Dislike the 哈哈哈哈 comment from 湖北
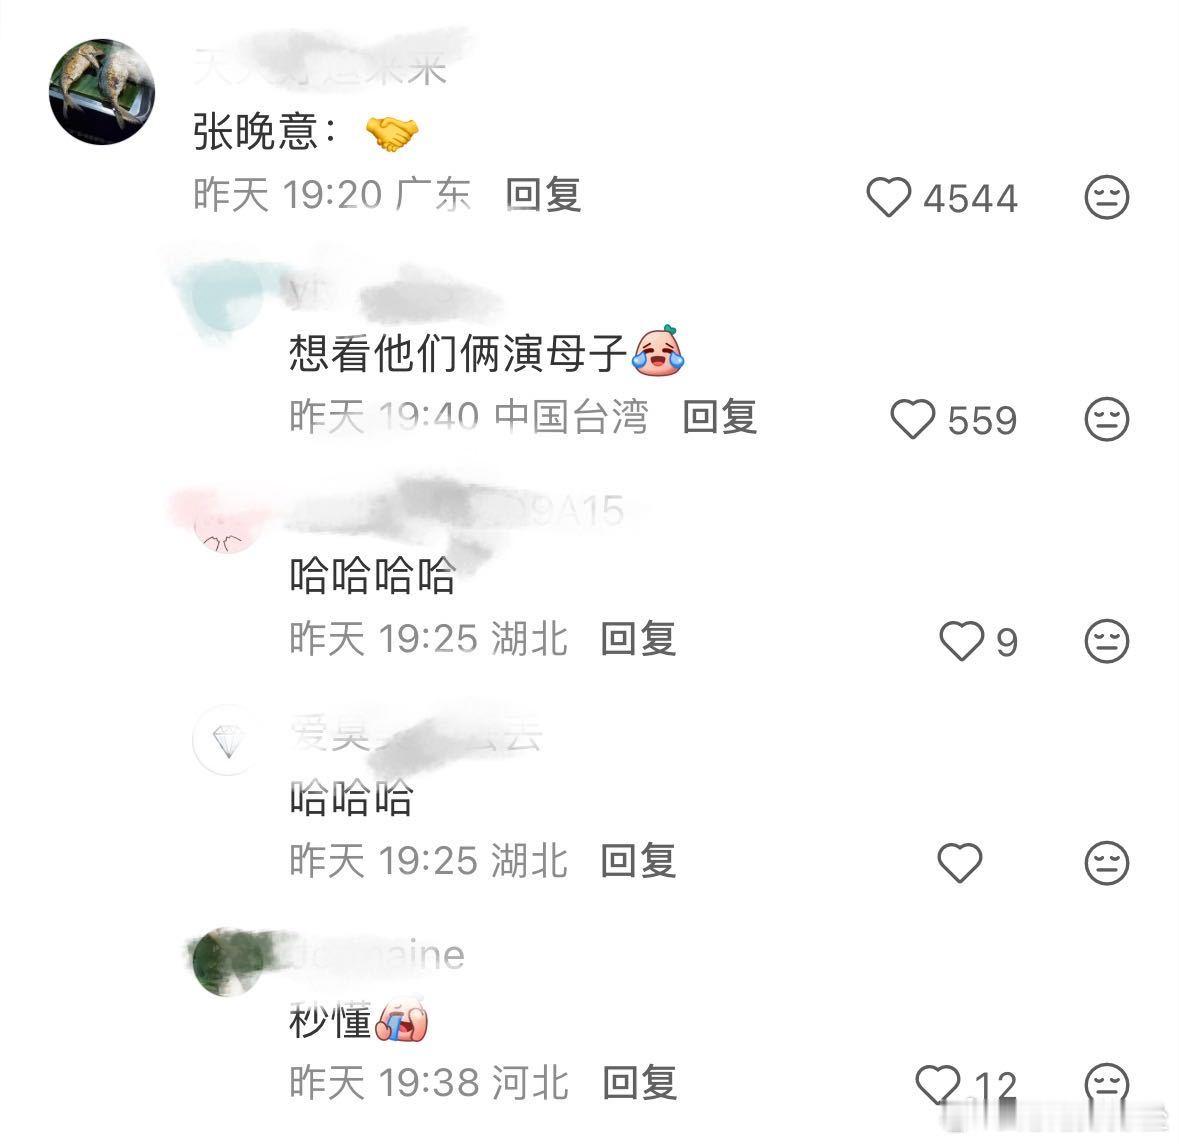 1107,641
